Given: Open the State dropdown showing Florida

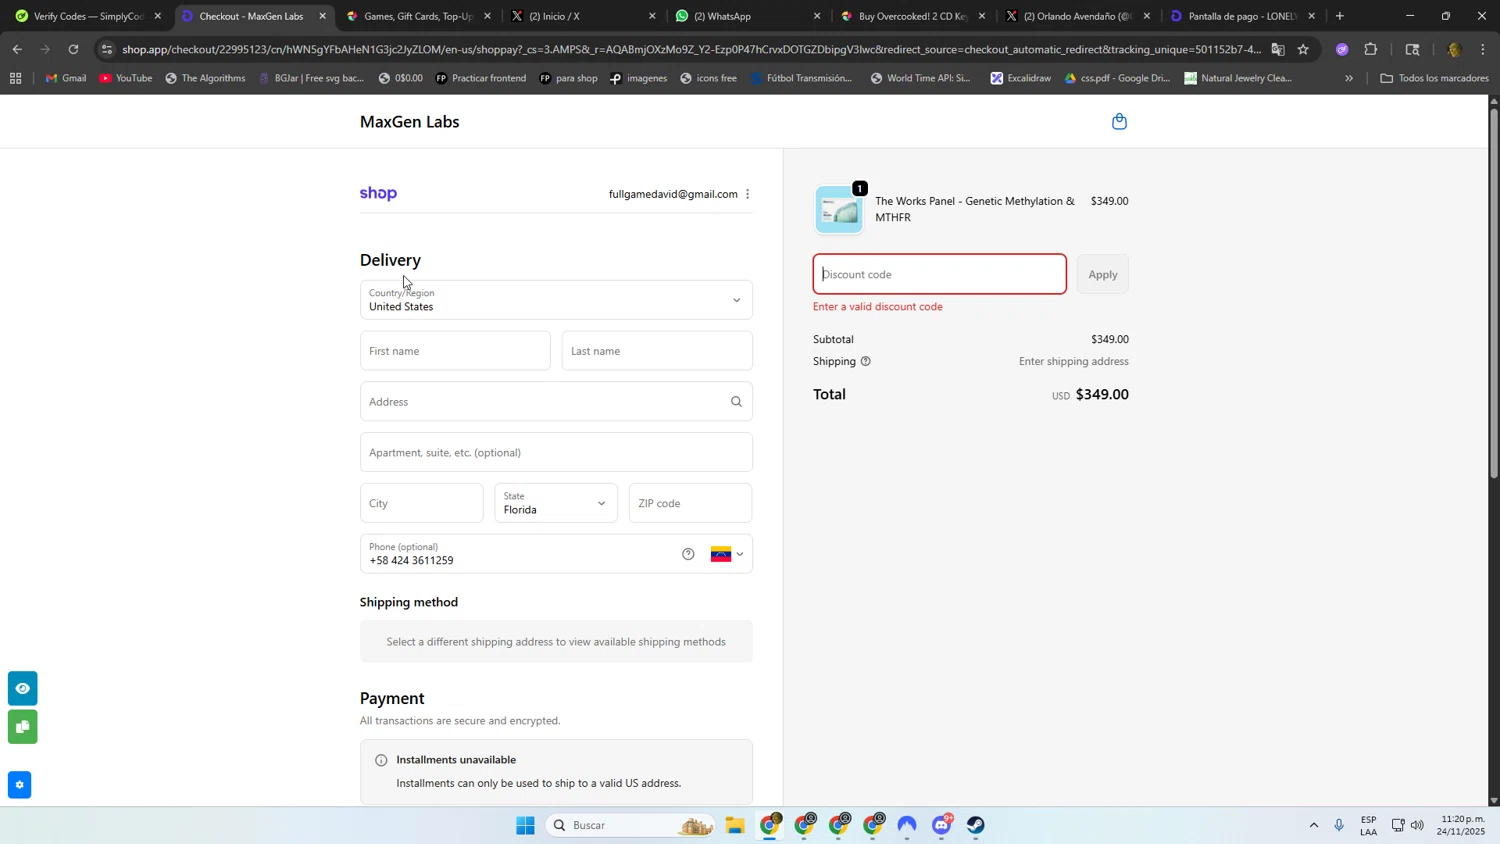Looking at the screenshot, I should pos(556,503).
